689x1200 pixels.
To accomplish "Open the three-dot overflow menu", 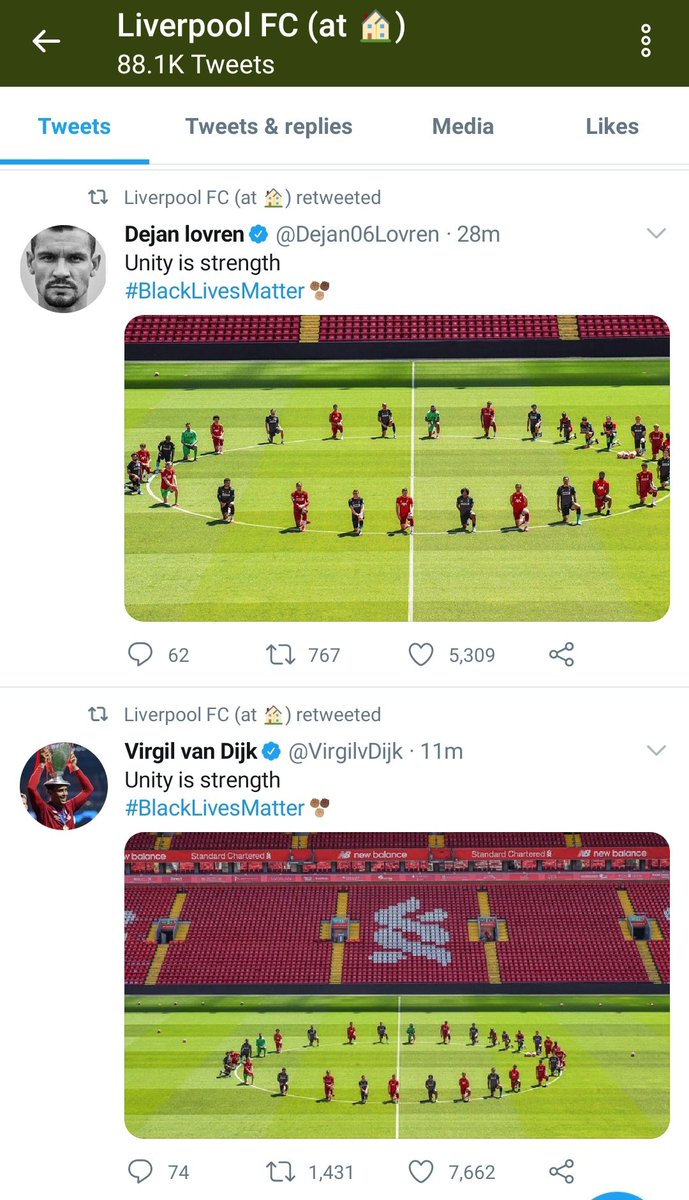I will (646, 40).
